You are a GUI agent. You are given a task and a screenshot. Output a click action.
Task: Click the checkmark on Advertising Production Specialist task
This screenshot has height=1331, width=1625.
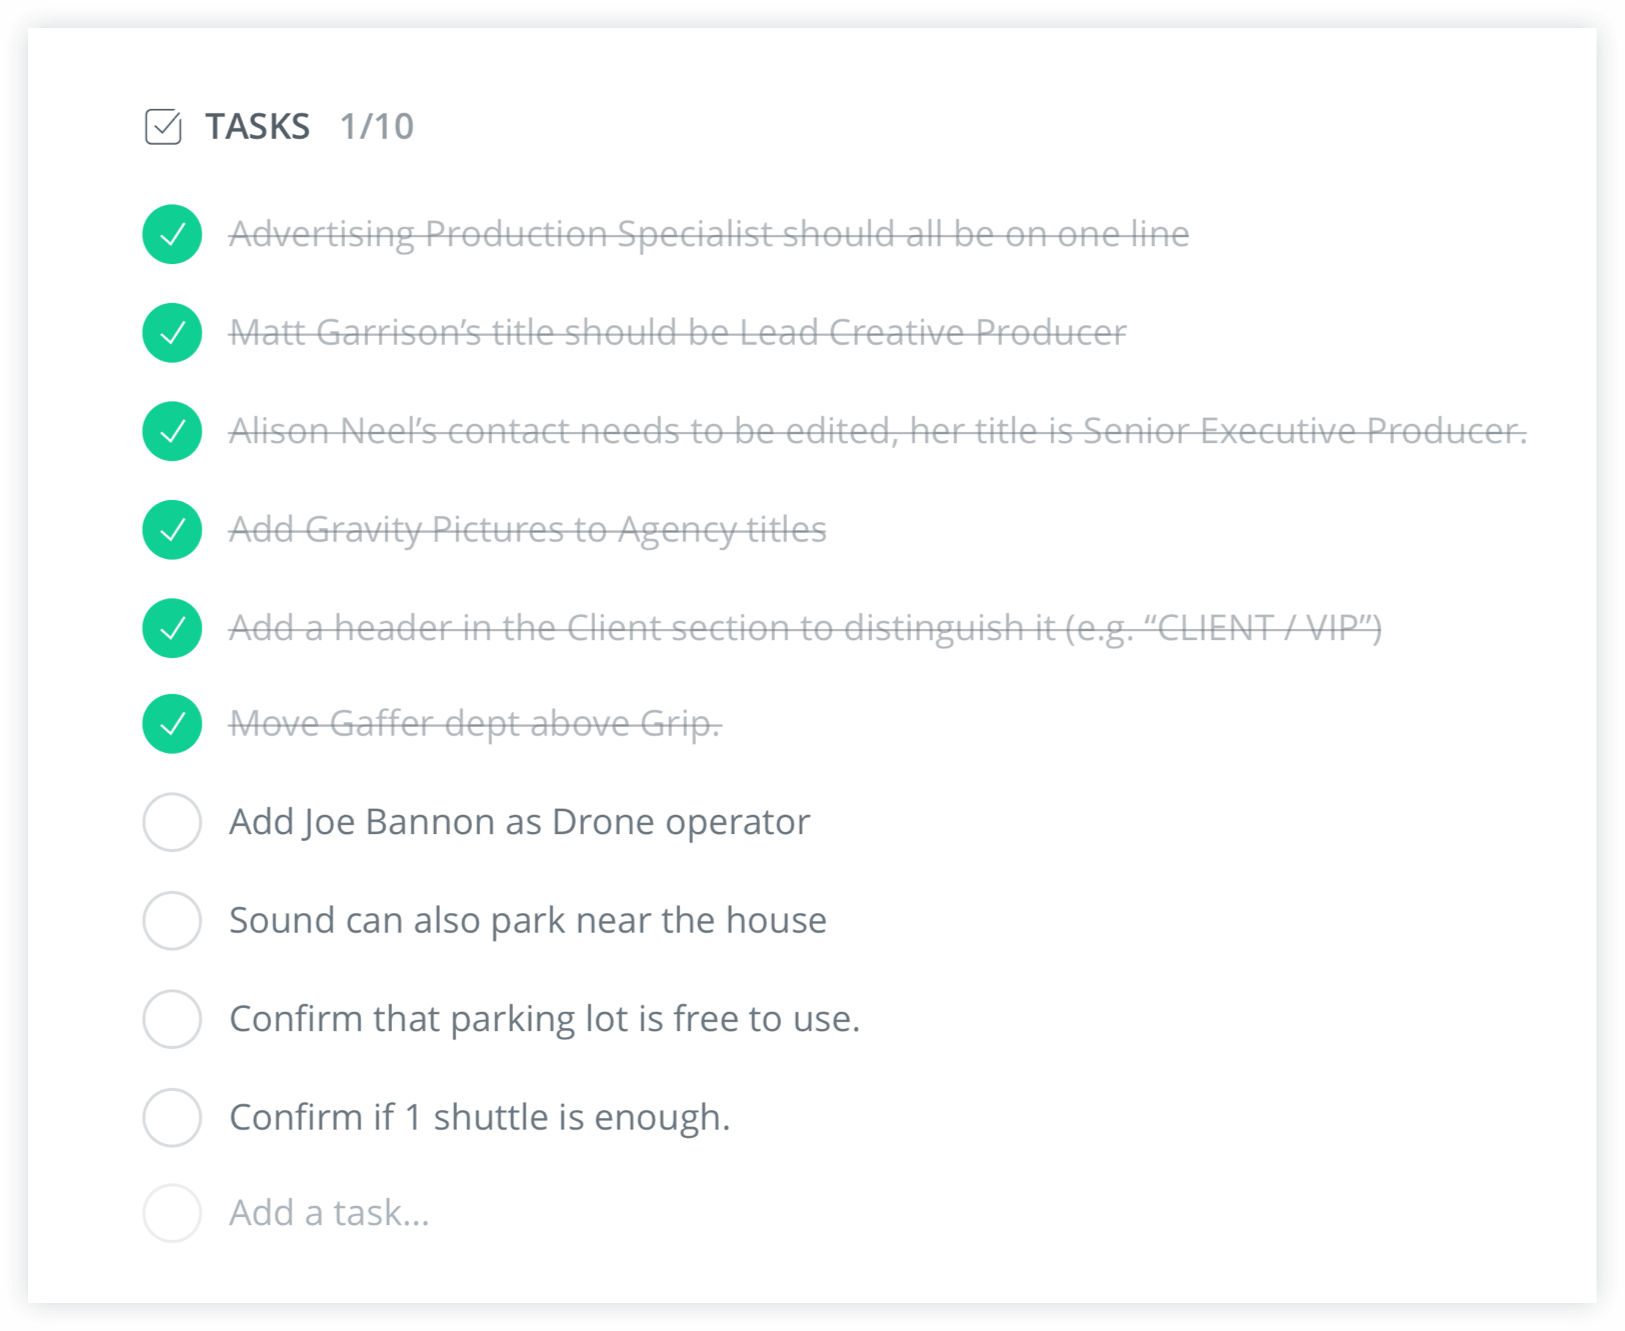[x=171, y=235]
